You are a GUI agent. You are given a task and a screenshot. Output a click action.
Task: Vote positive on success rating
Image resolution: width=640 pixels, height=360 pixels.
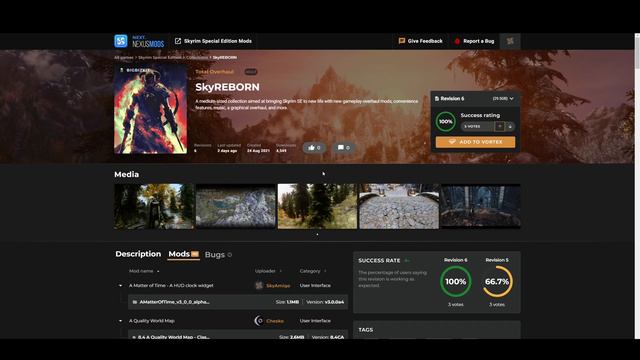(x=500, y=127)
